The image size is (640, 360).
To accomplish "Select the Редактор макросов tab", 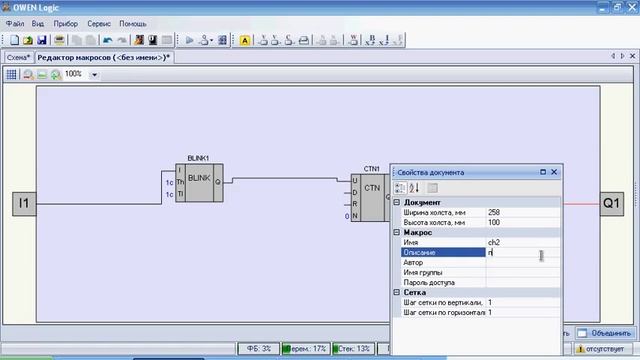I will tap(104, 58).
